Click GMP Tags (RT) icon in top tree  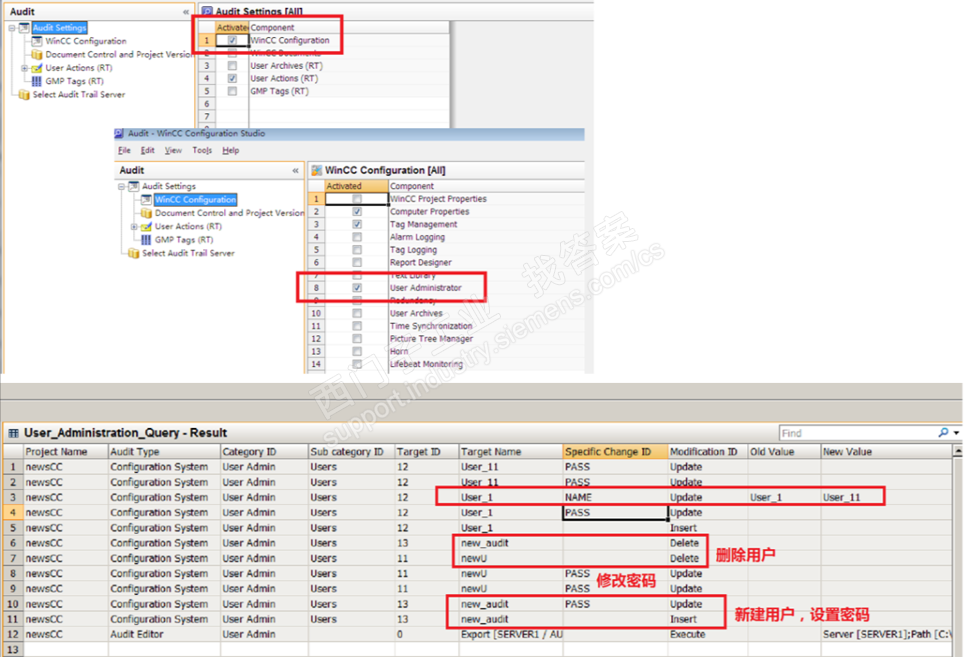point(37,81)
